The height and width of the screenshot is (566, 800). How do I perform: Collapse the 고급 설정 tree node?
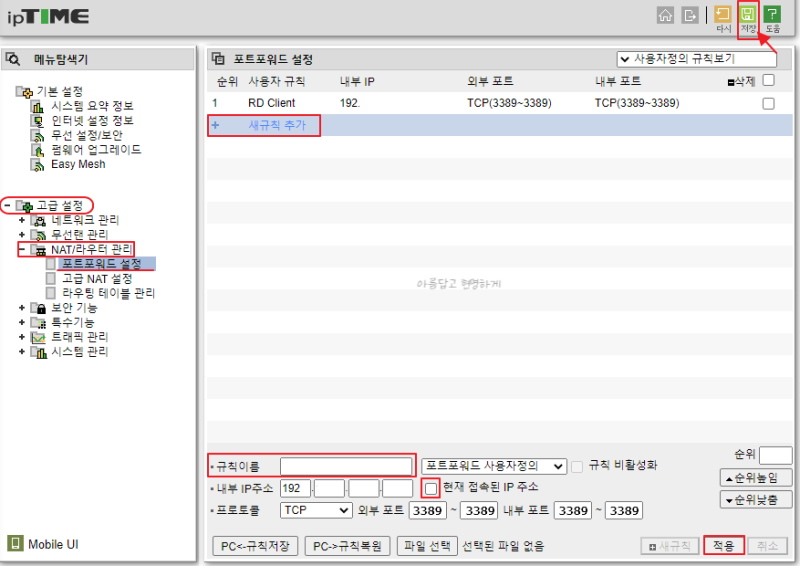7,206
